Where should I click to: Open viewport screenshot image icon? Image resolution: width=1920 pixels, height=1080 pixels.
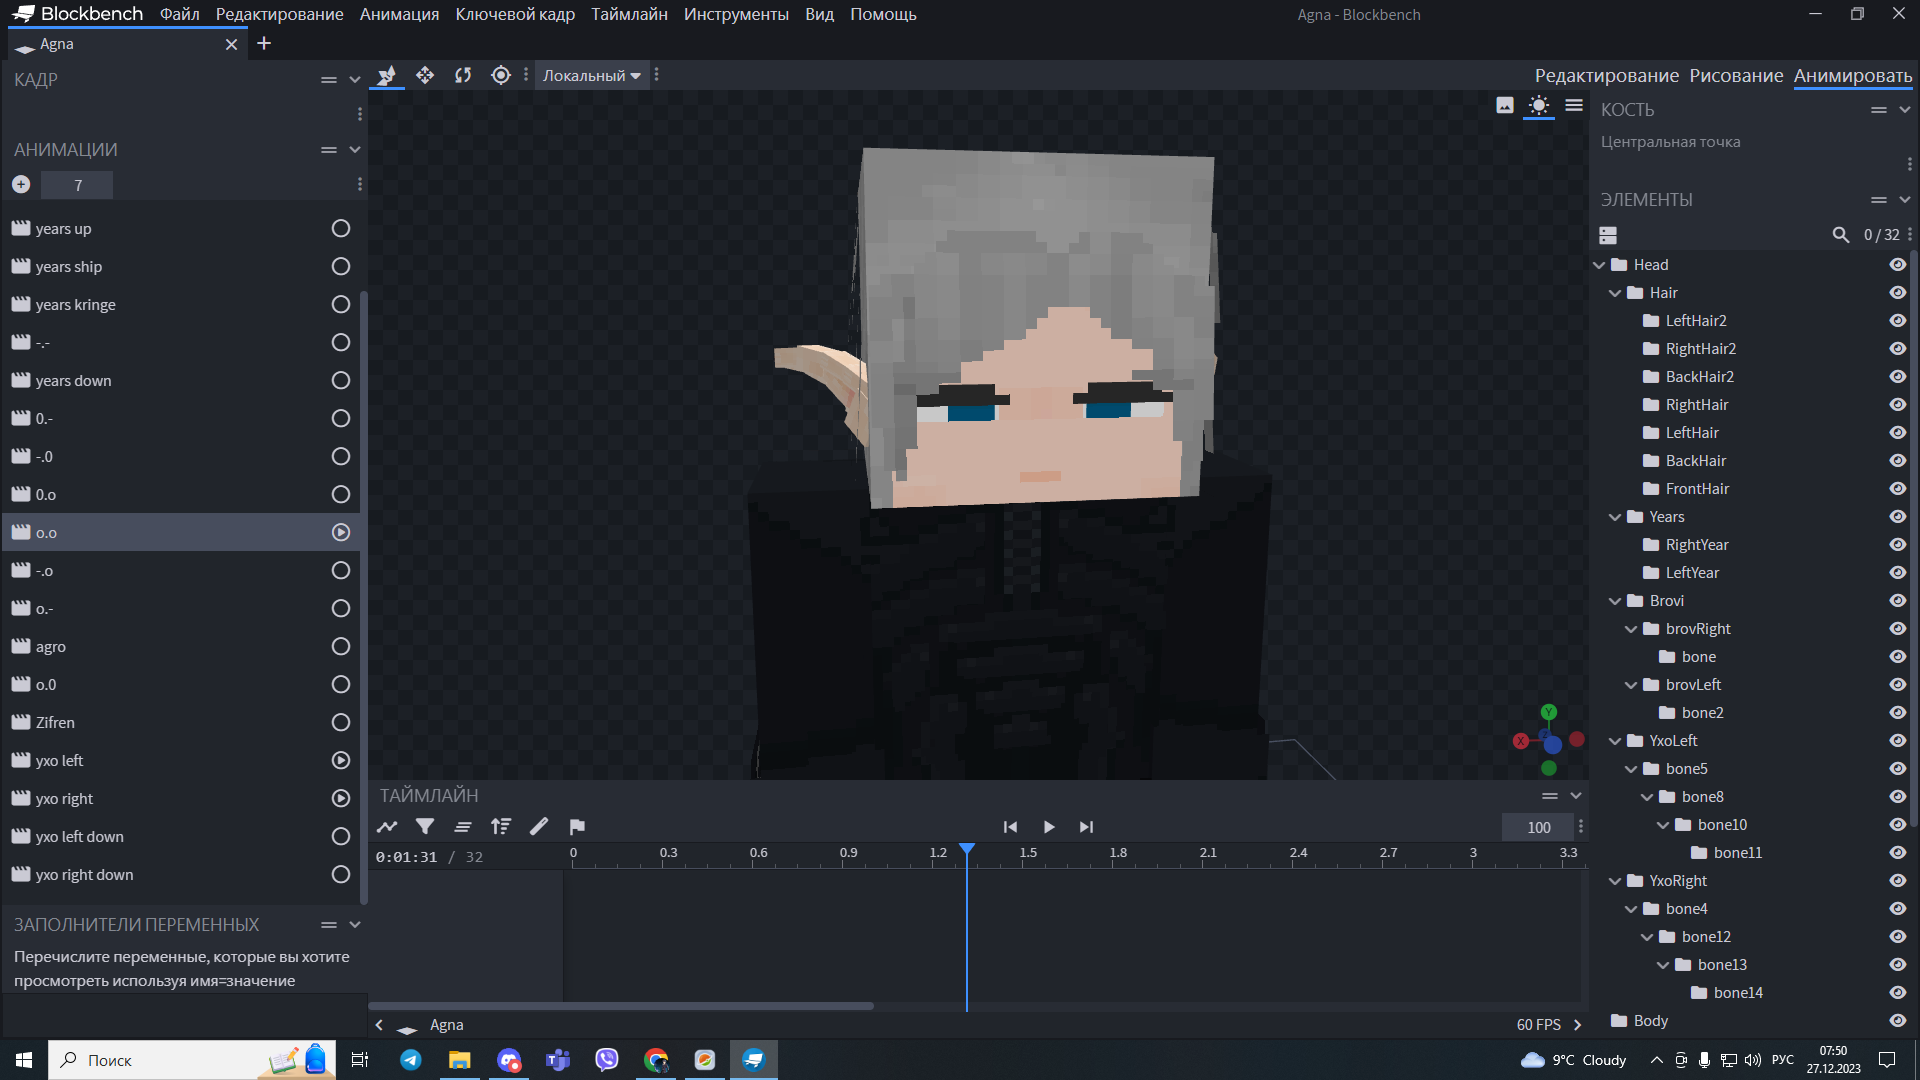[x=1505, y=105]
